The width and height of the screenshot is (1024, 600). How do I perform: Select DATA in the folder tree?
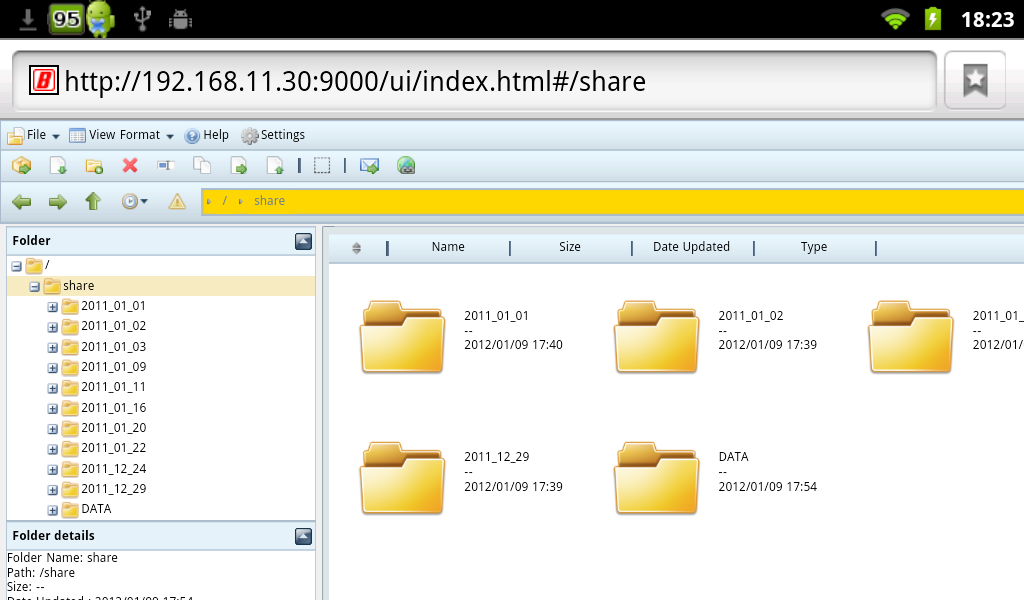[x=96, y=509]
